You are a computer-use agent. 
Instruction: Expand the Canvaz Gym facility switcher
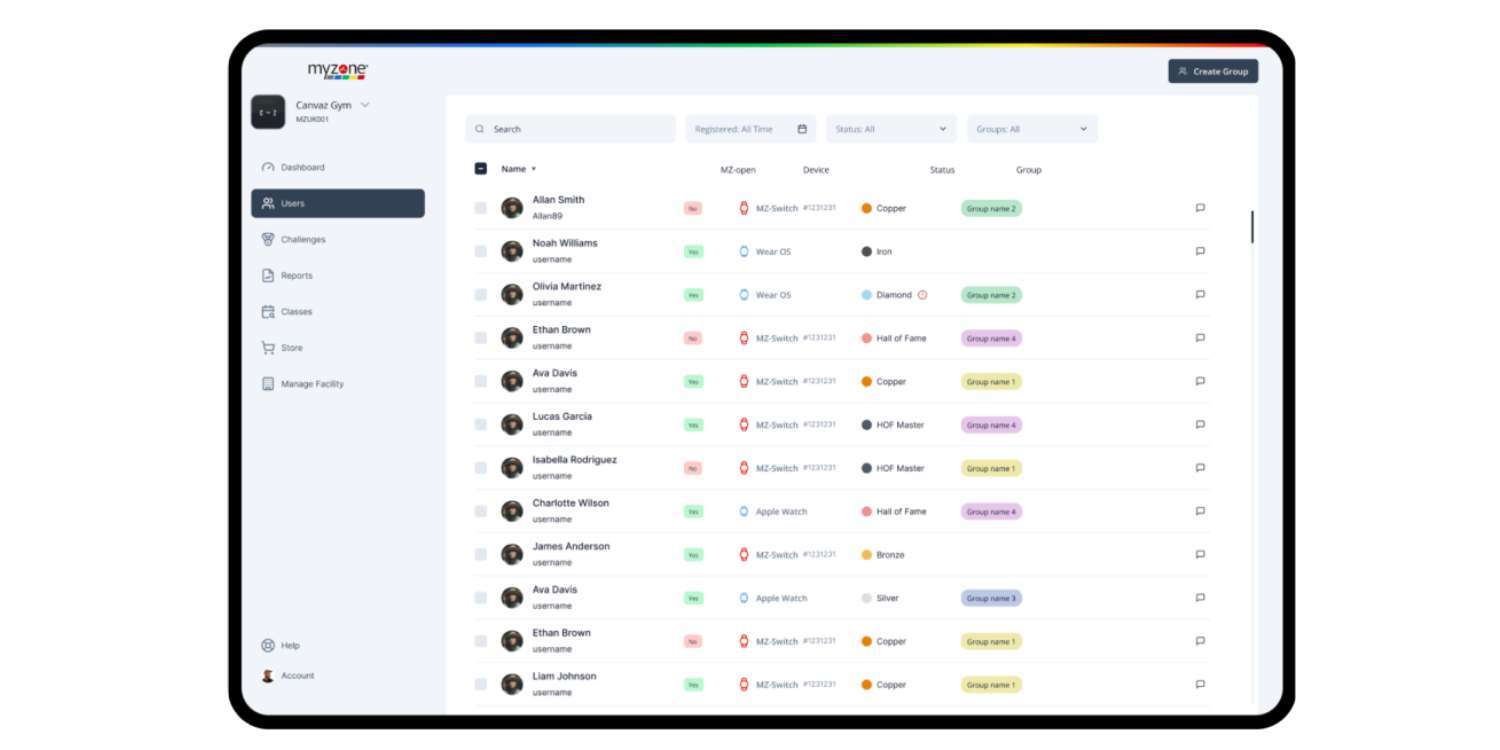click(365, 105)
